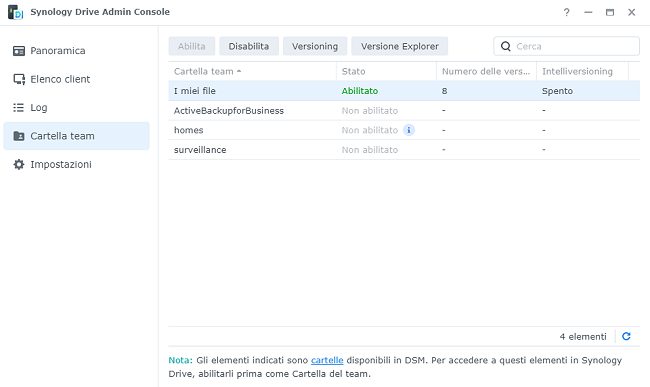Click the Cartella team folder icon
The image size is (650, 387).
coord(19,136)
